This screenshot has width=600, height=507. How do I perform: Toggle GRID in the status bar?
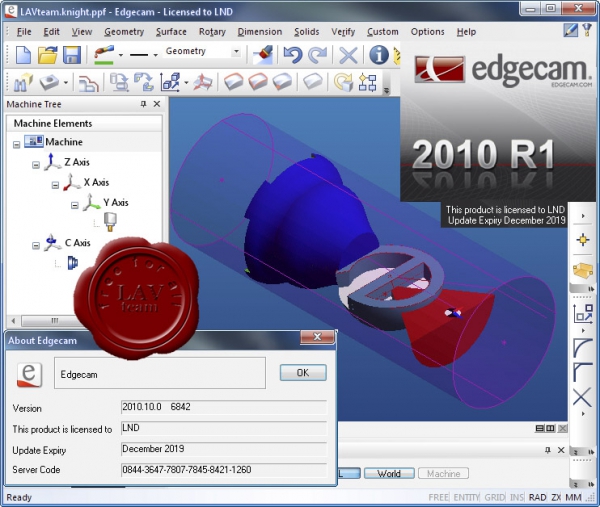pyautogui.click(x=494, y=497)
